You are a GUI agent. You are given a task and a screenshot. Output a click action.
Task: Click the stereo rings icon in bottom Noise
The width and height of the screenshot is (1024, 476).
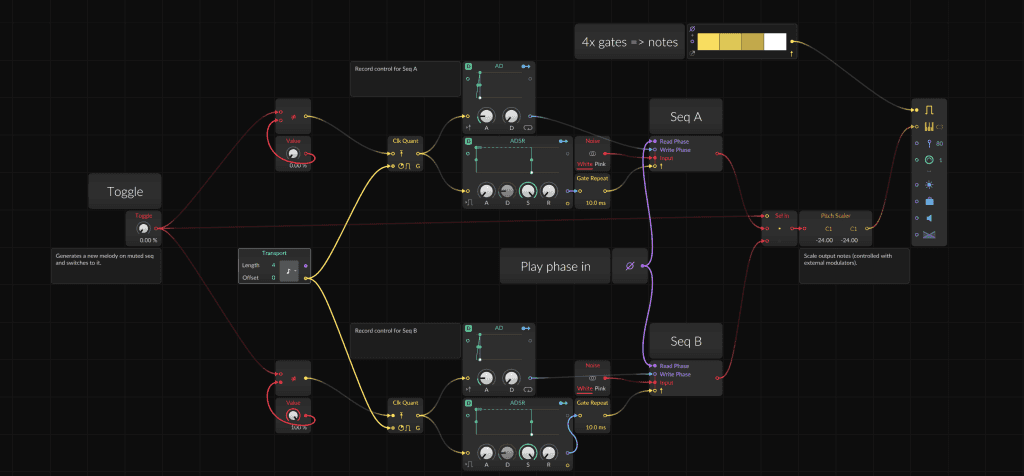[x=592, y=378]
